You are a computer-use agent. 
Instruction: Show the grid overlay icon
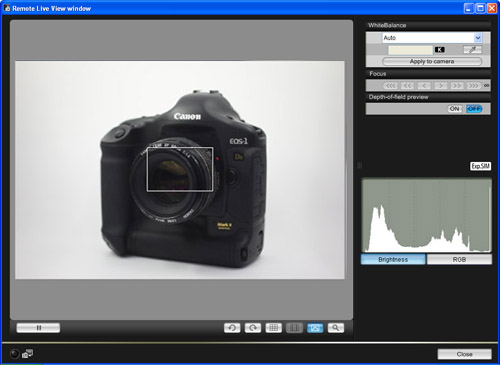(x=273, y=328)
